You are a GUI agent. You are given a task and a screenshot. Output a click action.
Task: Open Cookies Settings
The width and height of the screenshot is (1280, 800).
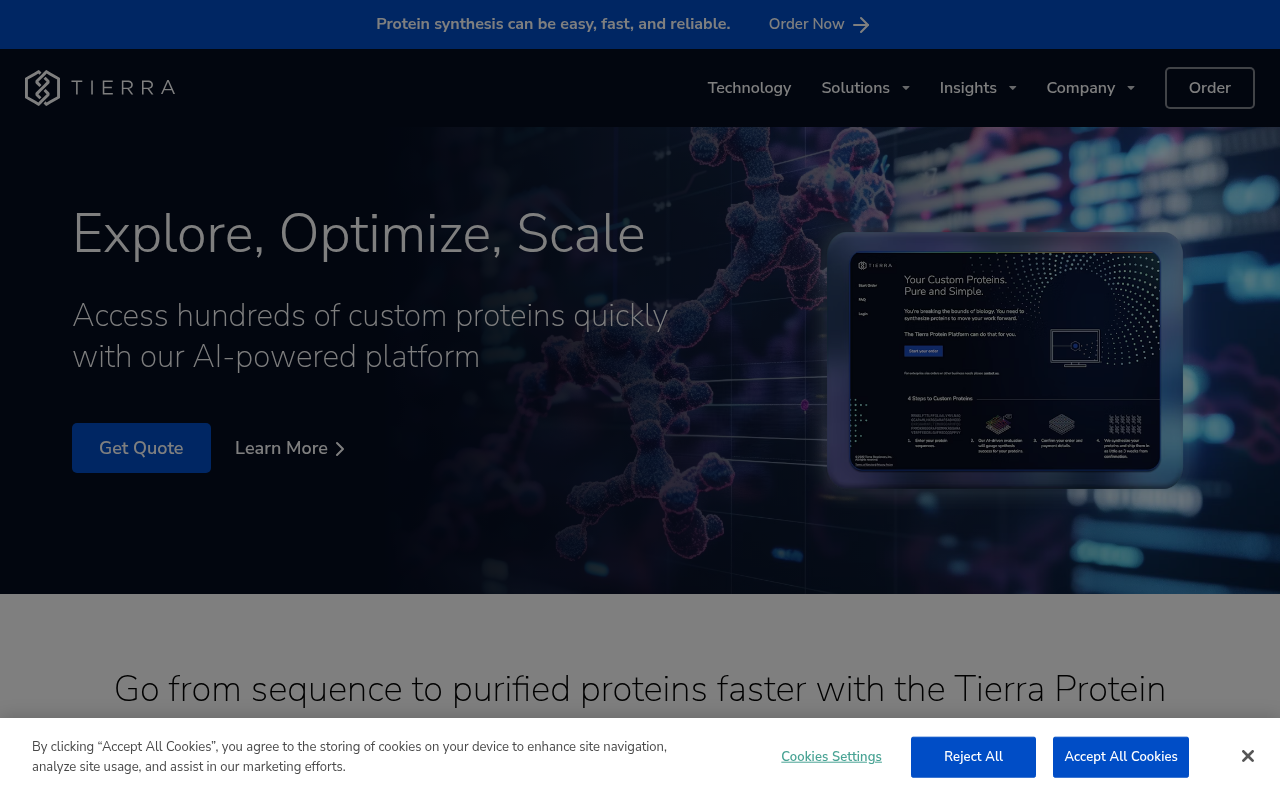(x=831, y=757)
